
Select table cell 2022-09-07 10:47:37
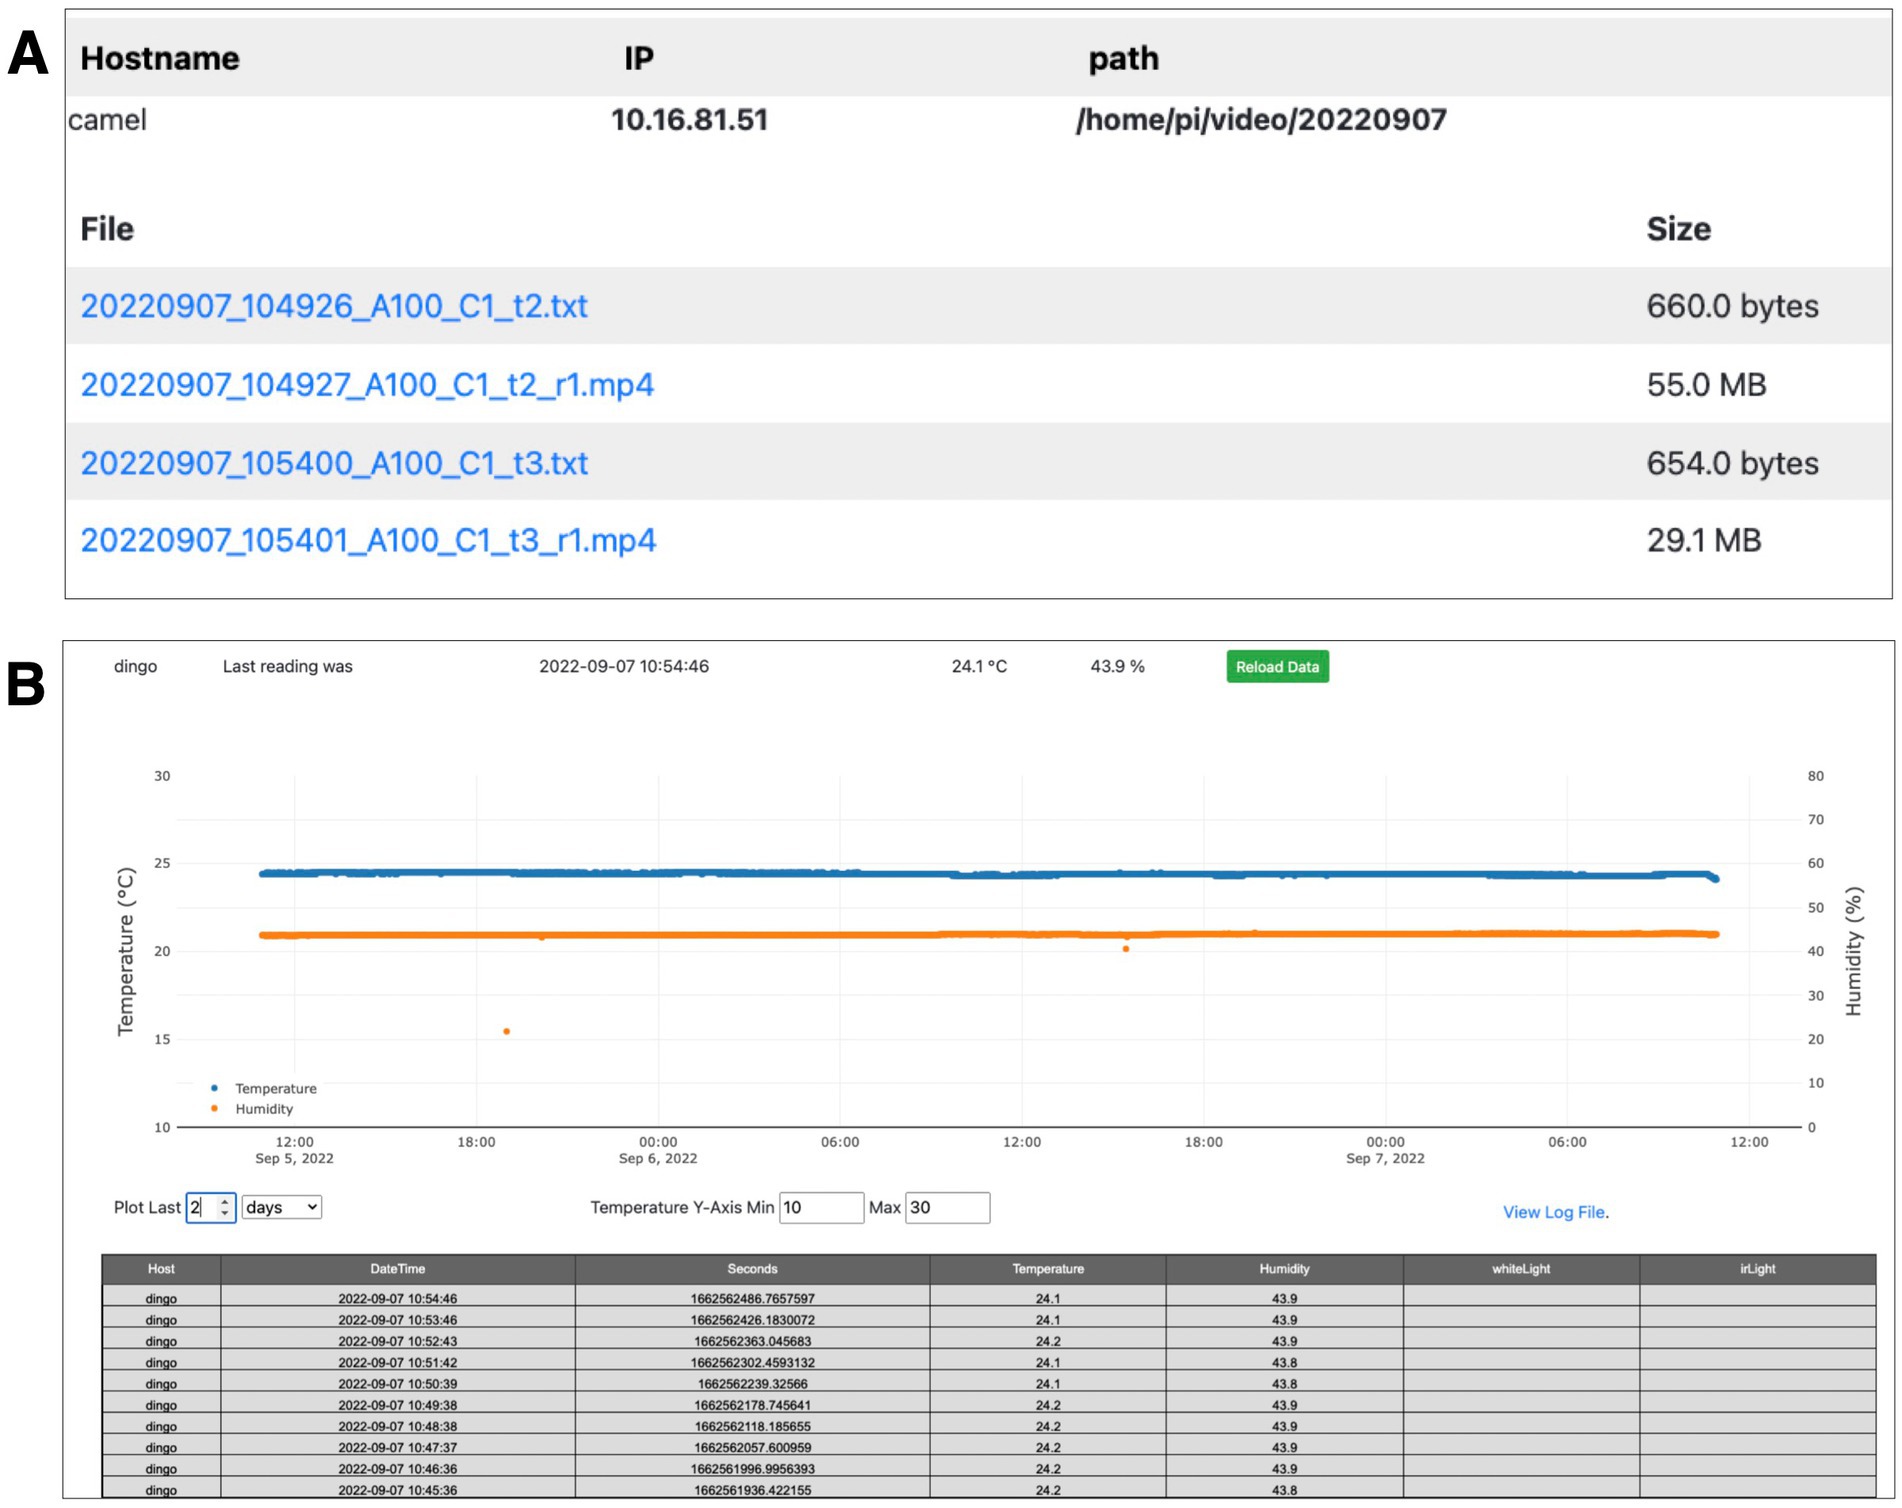tap(397, 1447)
